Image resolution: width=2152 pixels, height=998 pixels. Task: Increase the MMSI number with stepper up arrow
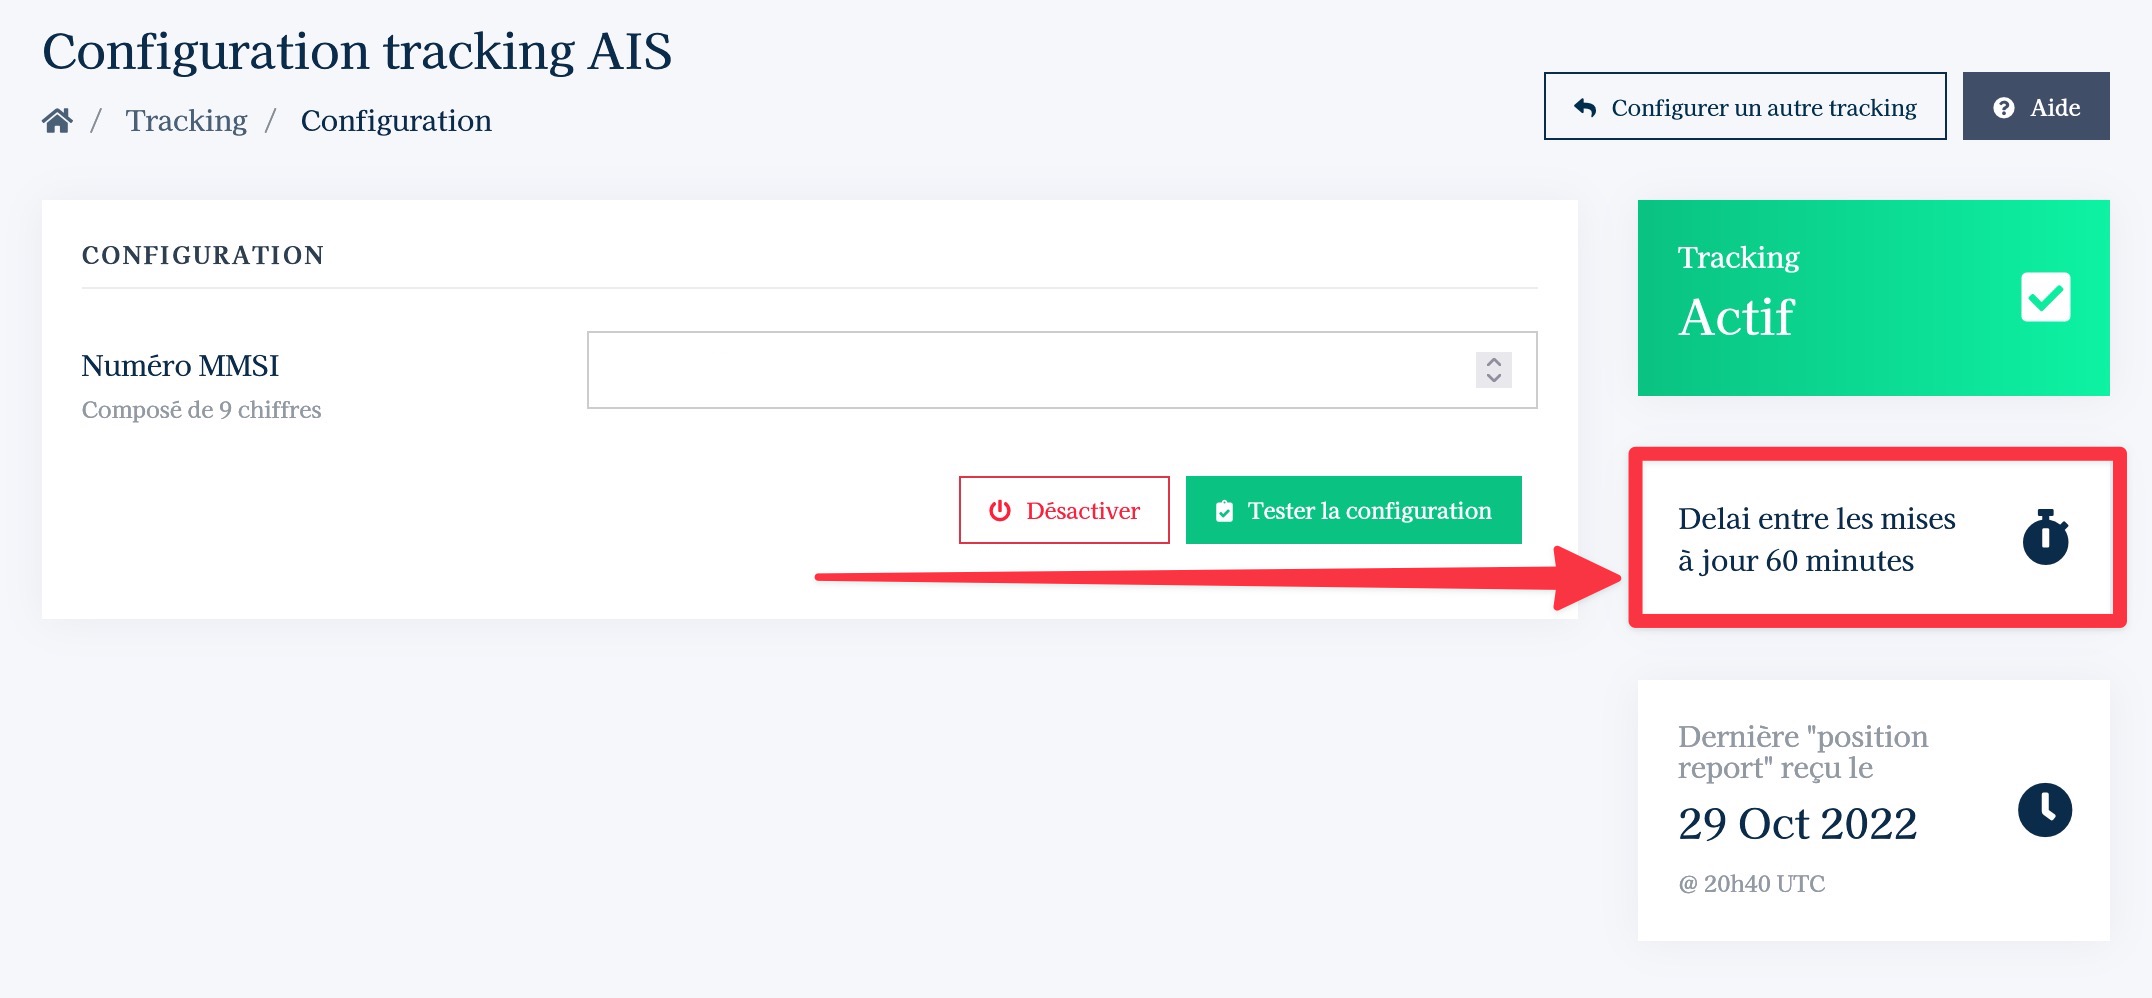pyautogui.click(x=1494, y=362)
